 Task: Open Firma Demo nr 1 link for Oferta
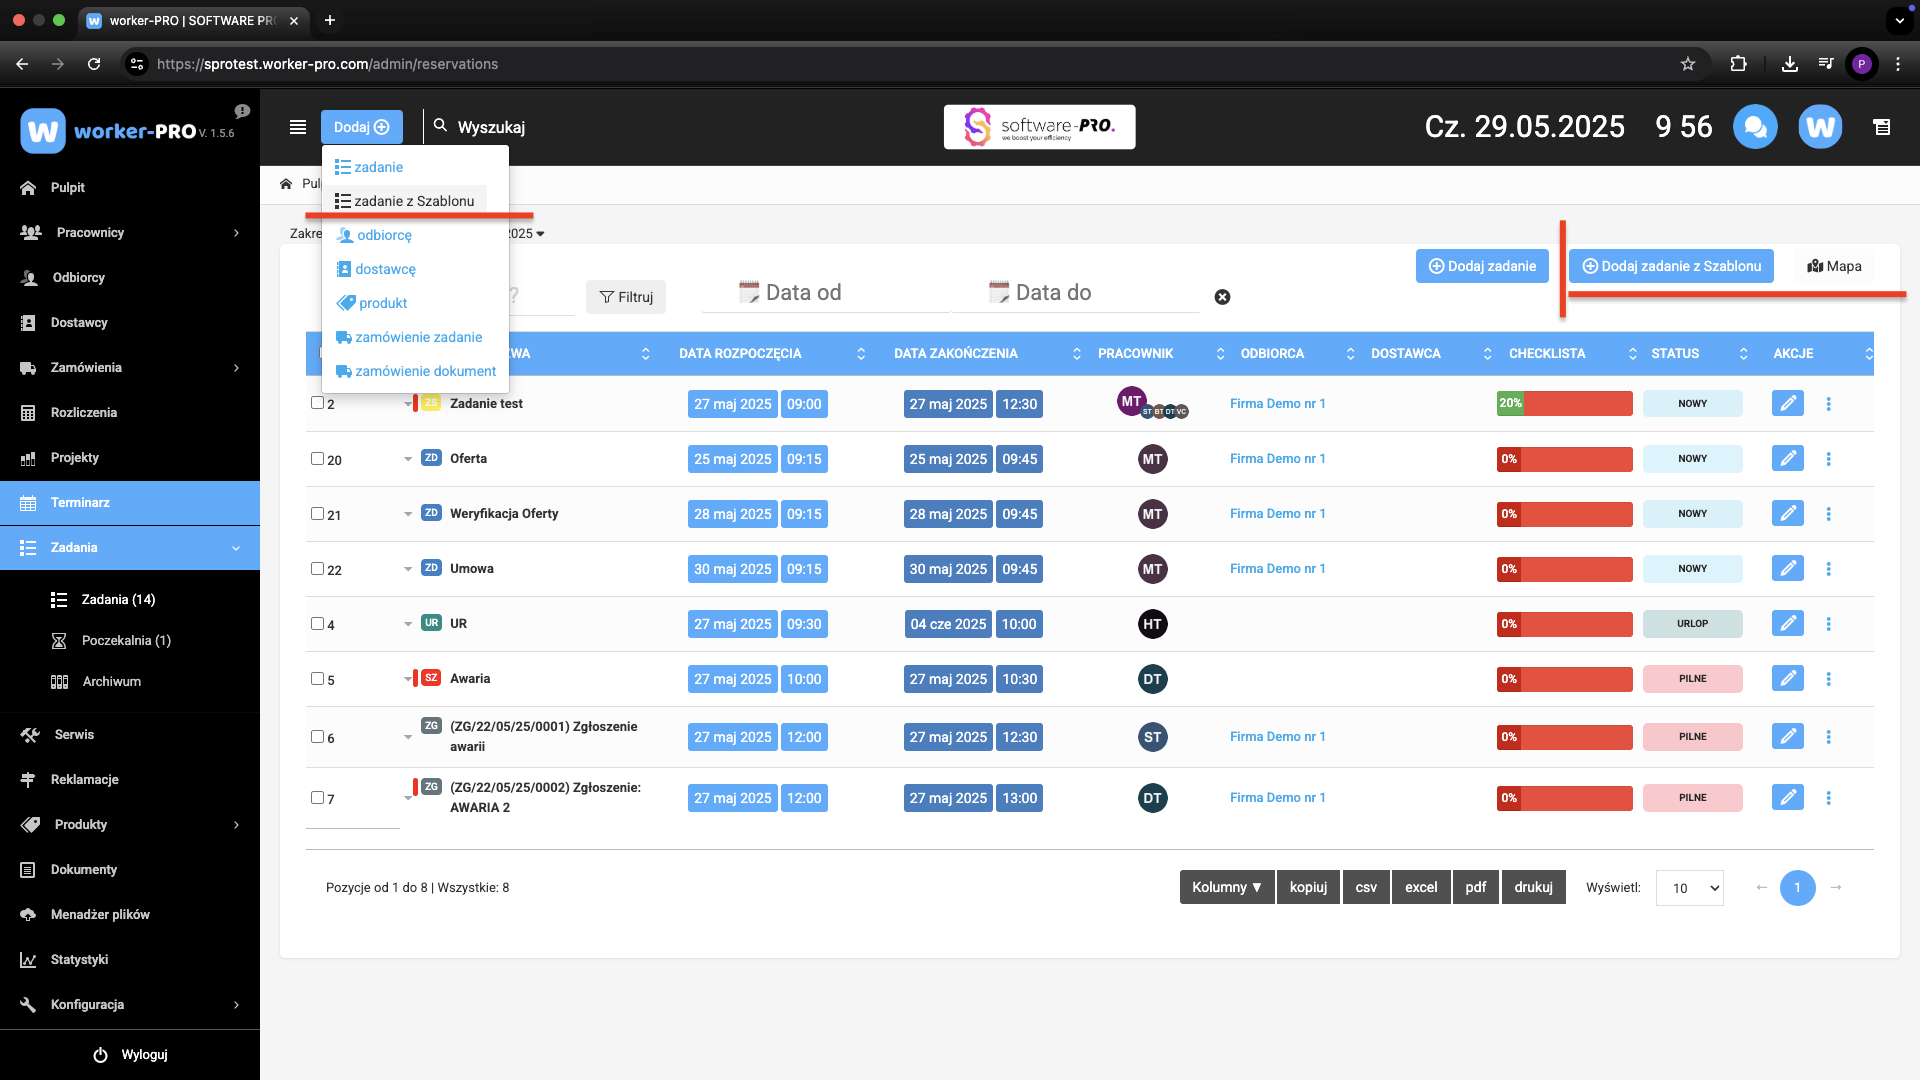[1277, 459]
